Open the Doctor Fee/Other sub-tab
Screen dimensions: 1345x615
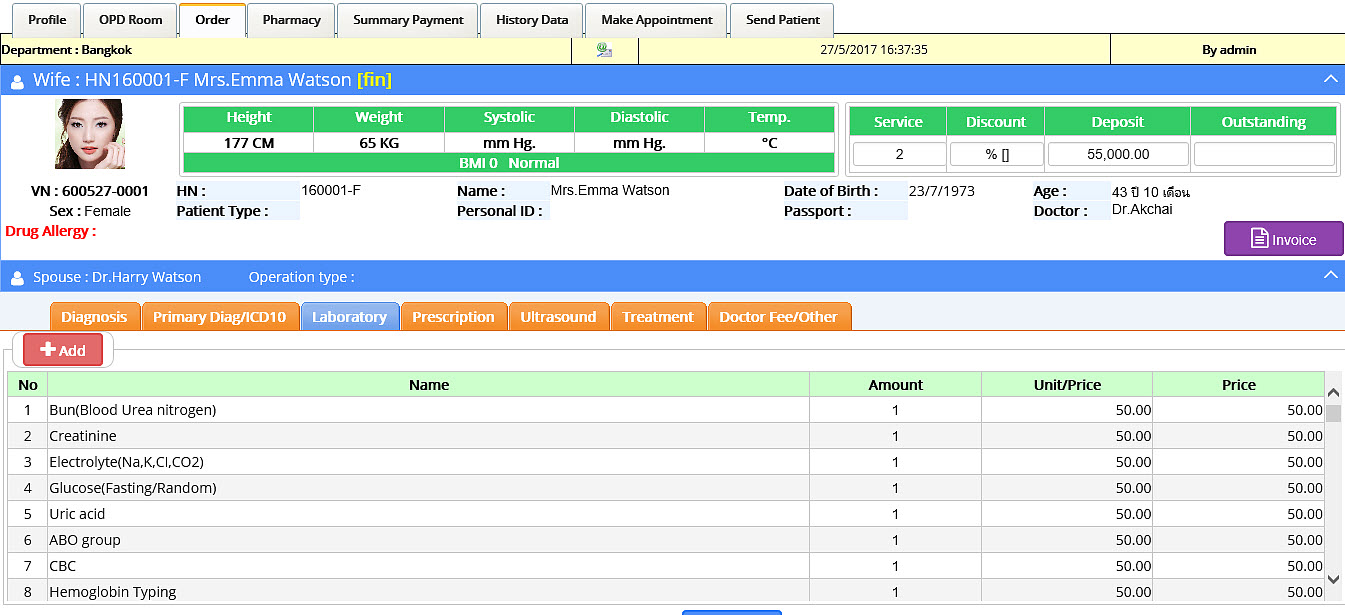(x=778, y=317)
